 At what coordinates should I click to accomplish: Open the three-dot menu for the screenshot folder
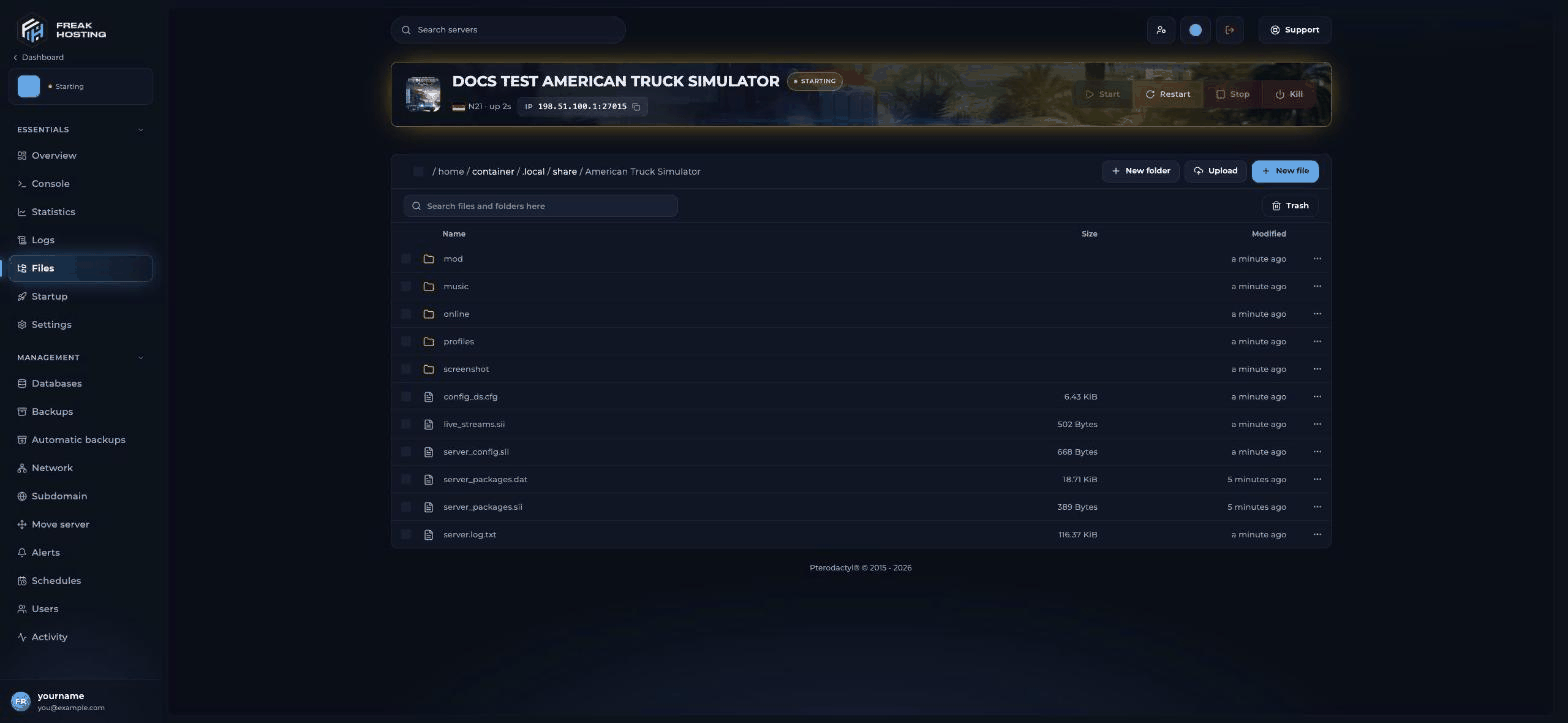[x=1317, y=369]
